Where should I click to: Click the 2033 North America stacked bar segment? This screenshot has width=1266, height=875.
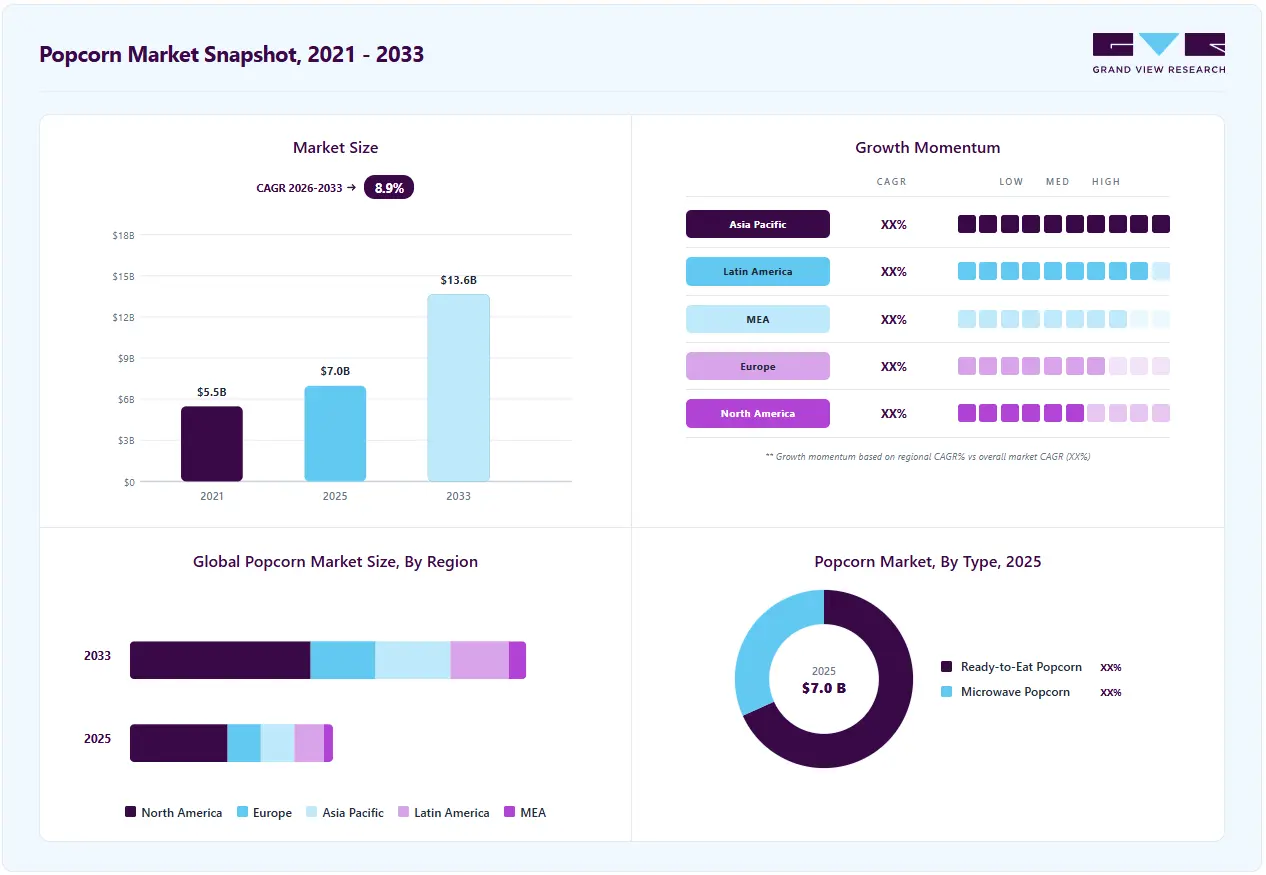coord(220,660)
